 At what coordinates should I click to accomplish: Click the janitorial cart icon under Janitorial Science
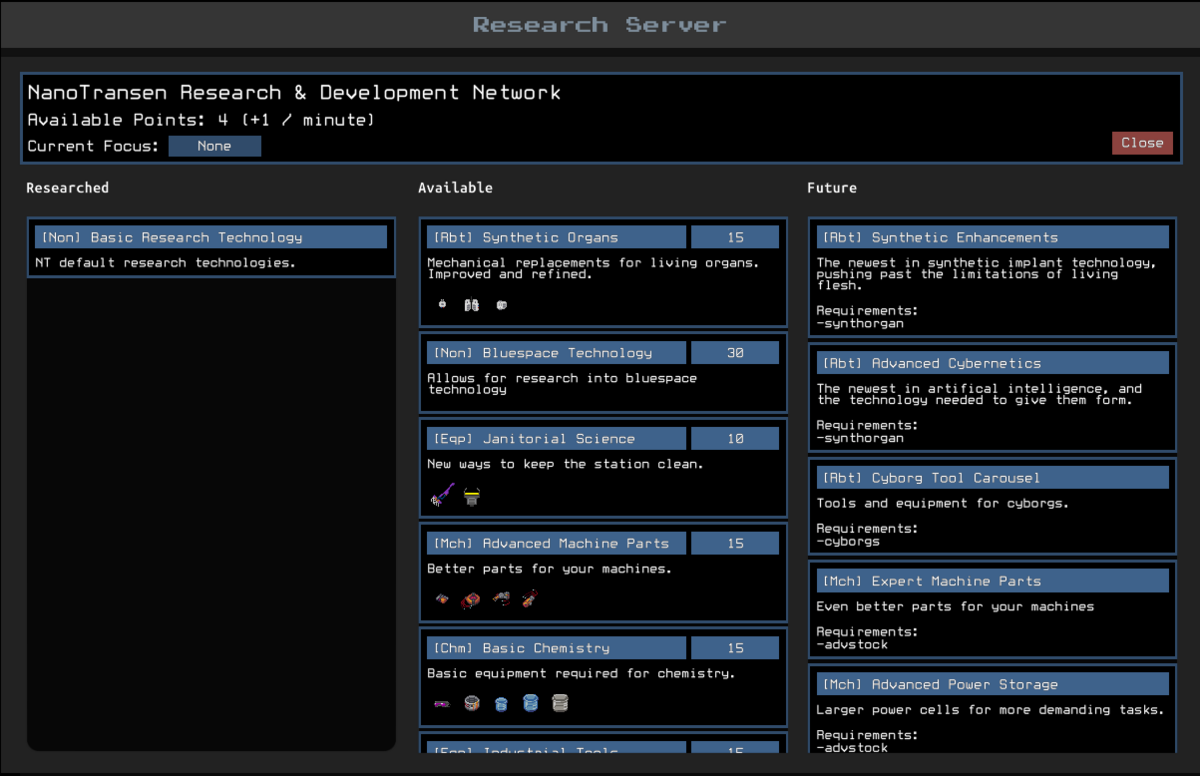(472, 495)
